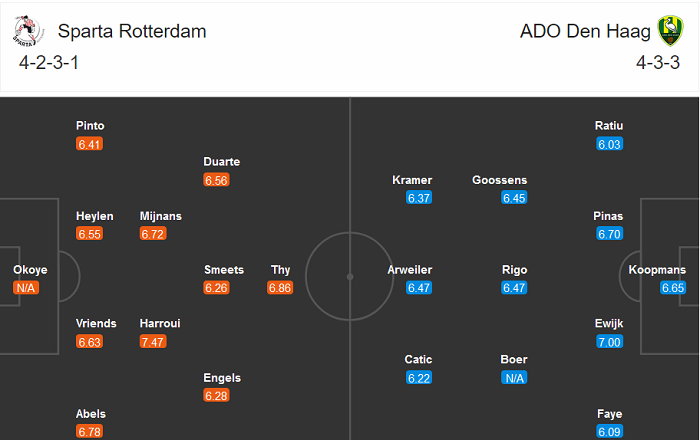Open the ADO Den Haag team name link
700x440 pixels.
click(x=585, y=31)
